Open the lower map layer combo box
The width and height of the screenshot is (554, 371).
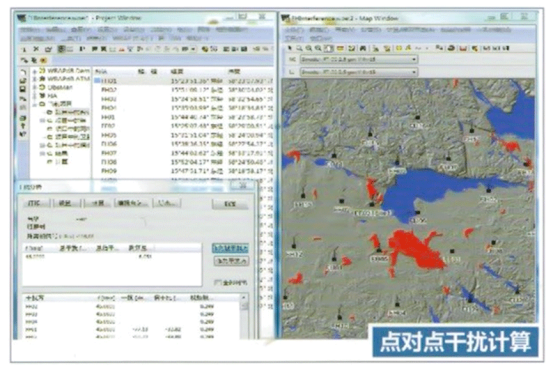coord(359,72)
